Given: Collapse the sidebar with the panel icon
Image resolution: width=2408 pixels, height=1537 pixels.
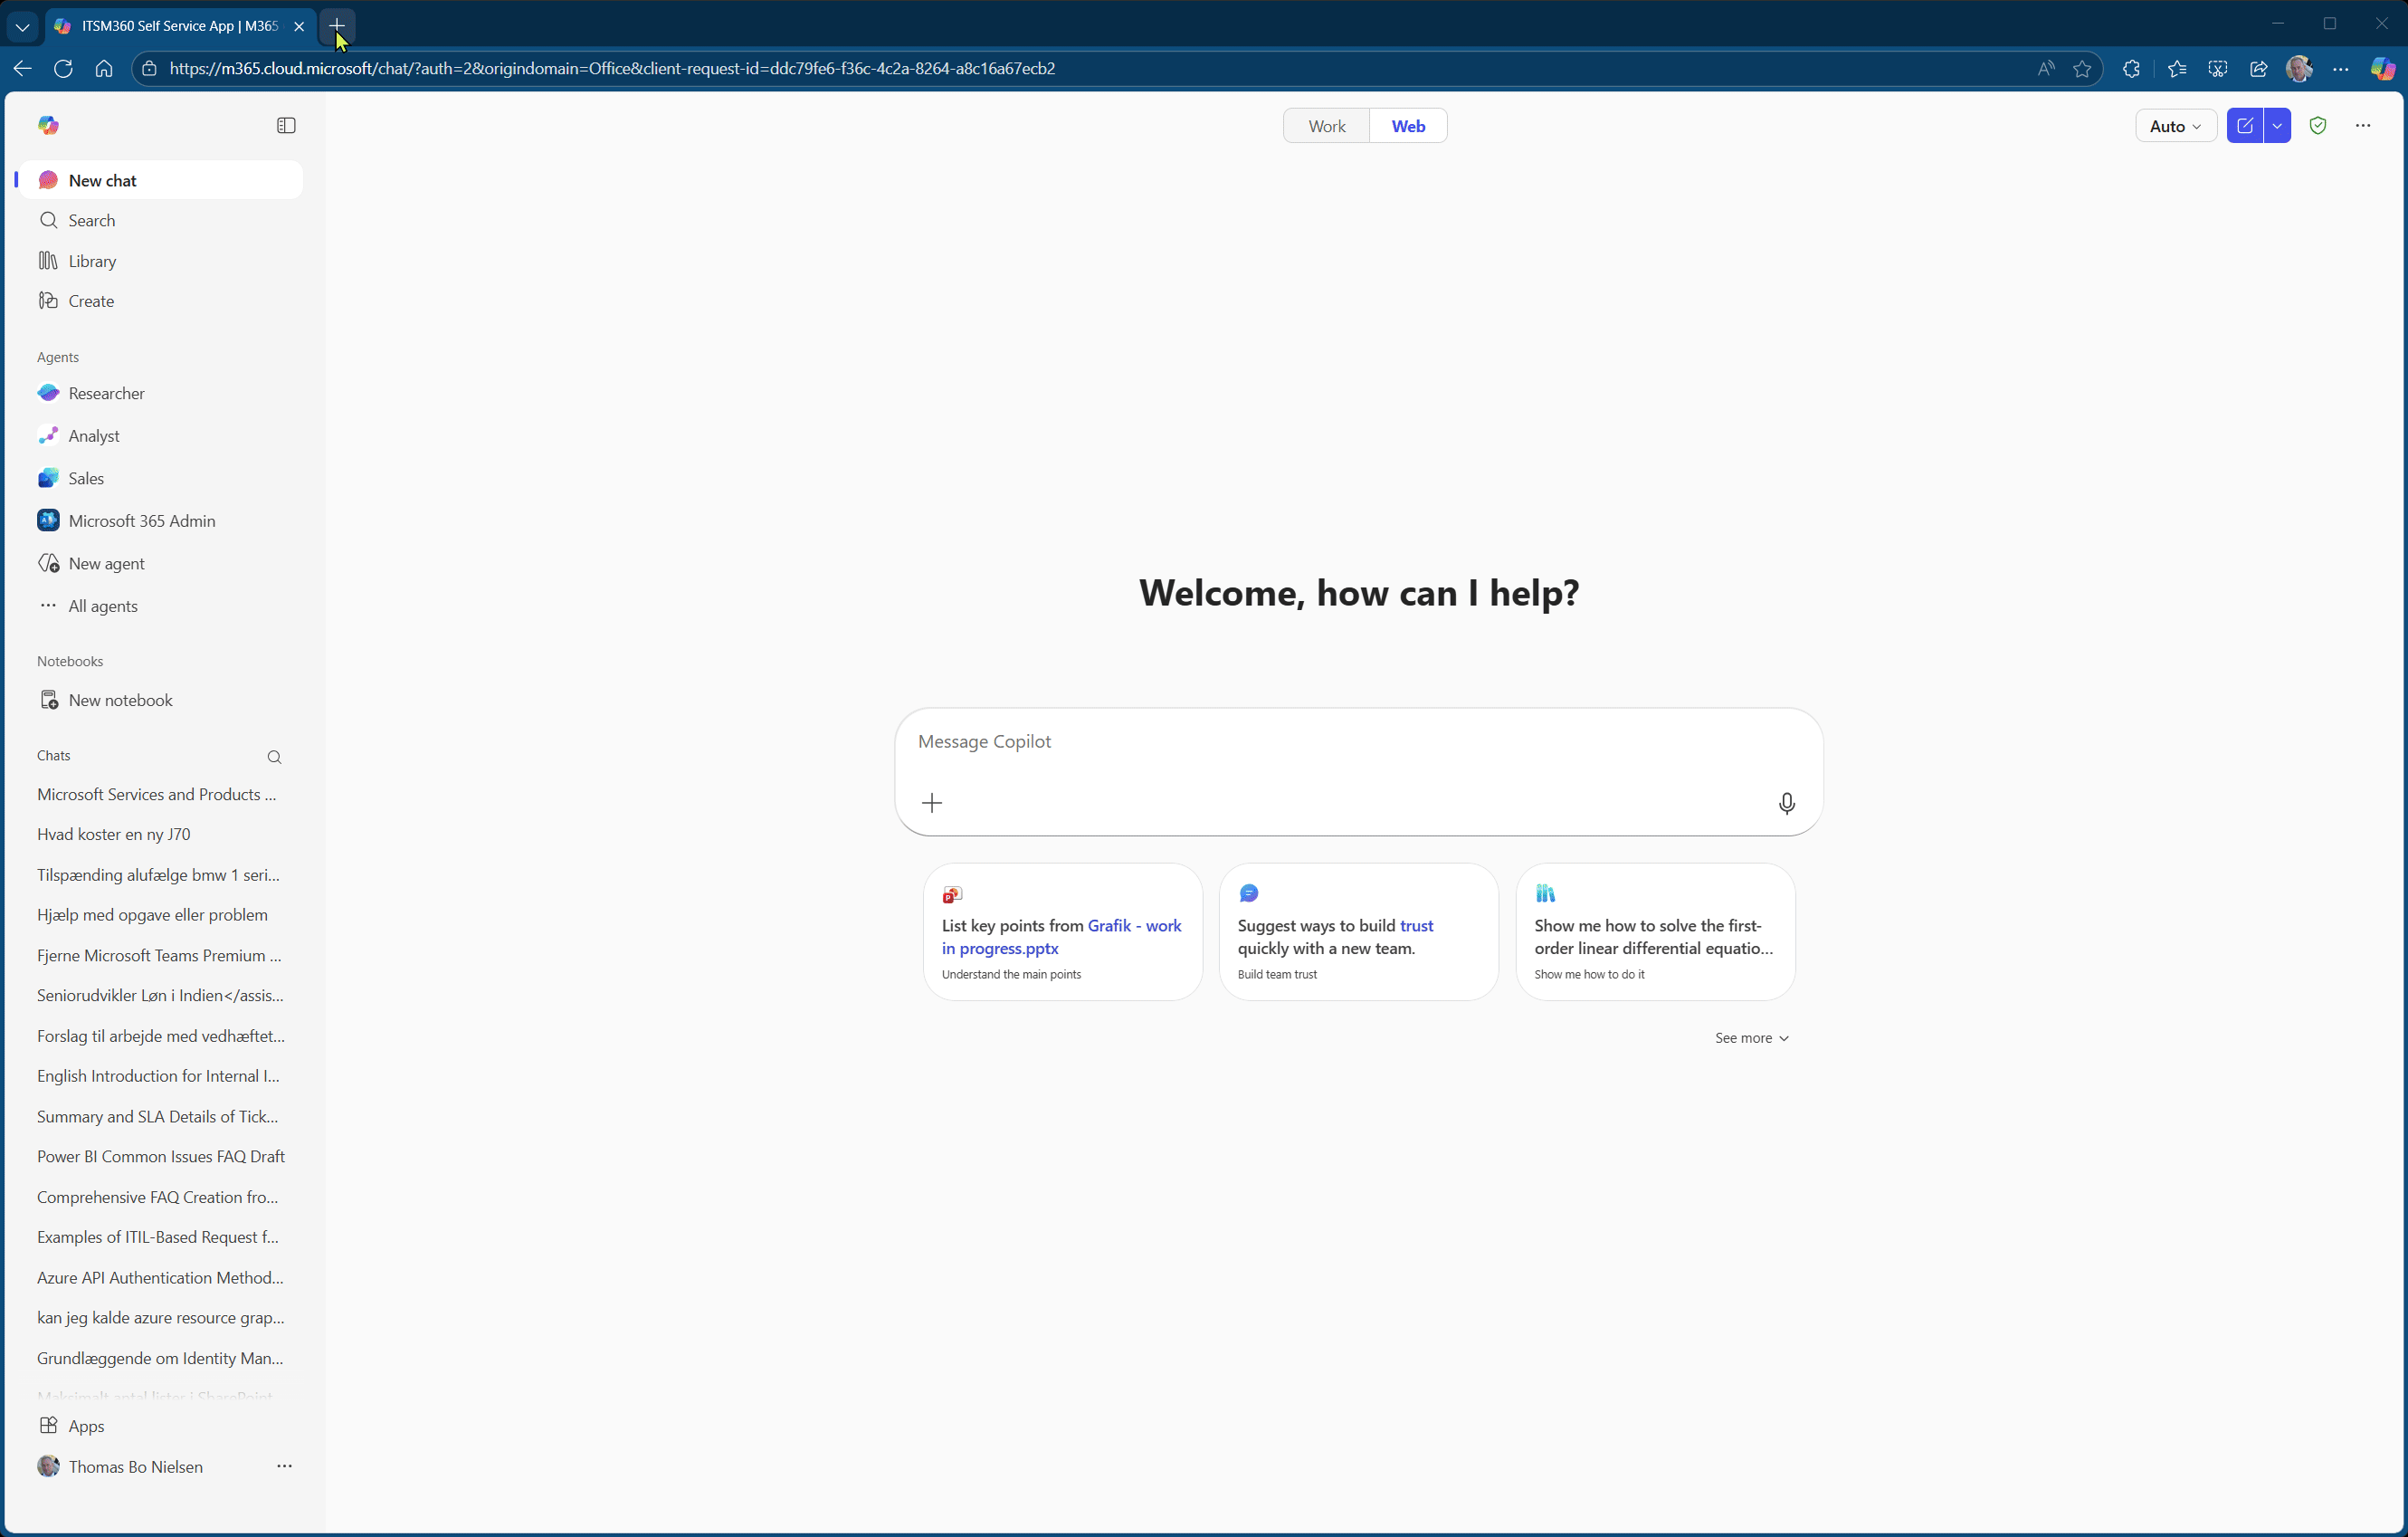Looking at the screenshot, I should [x=286, y=125].
